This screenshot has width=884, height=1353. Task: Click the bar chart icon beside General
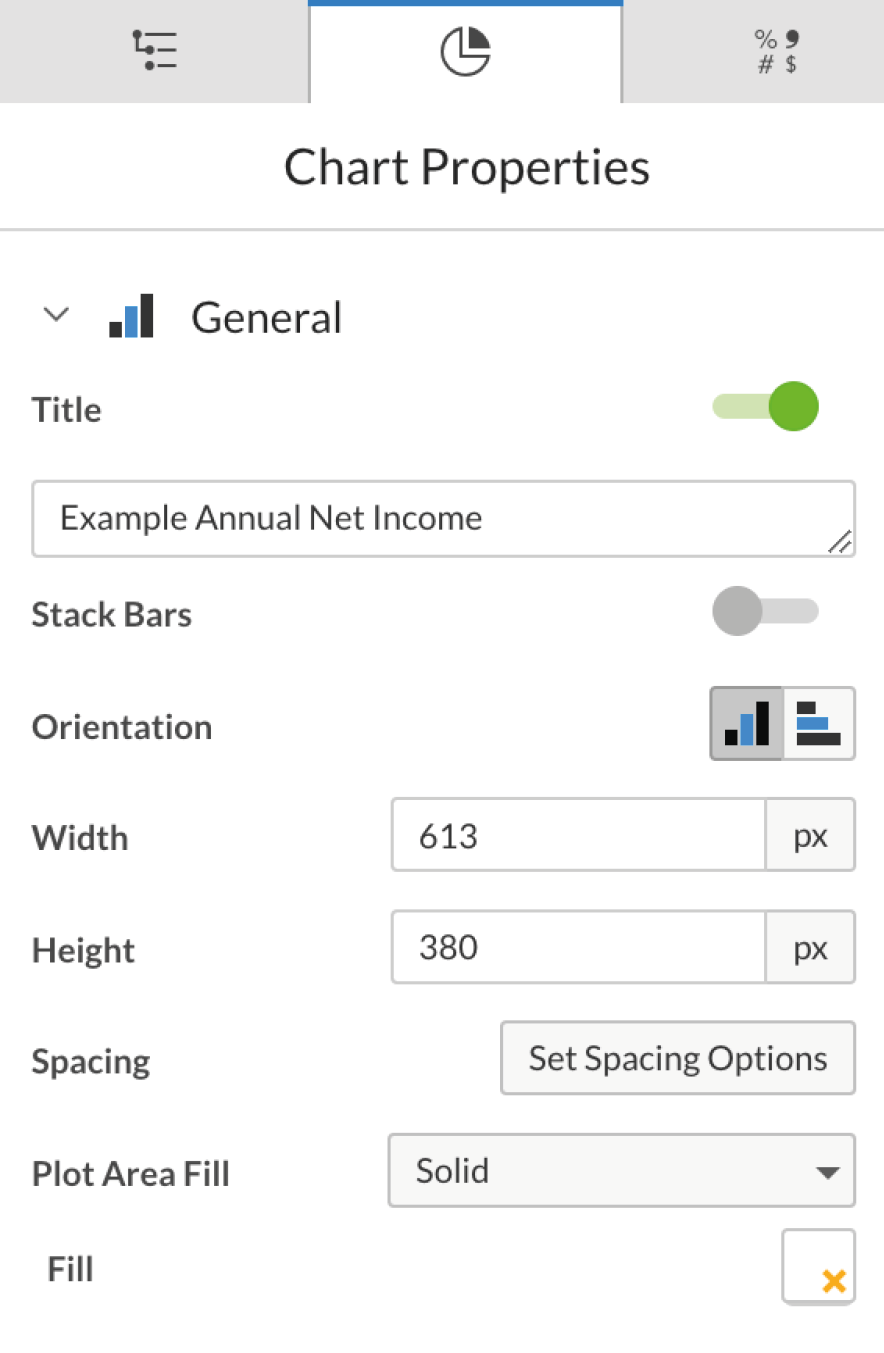pyautogui.click(x=131, y=316)
